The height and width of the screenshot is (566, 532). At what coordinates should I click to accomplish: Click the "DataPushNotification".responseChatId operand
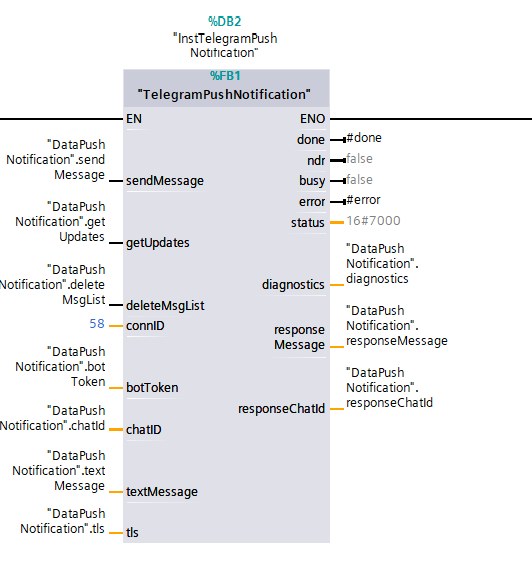pos(389,388)
